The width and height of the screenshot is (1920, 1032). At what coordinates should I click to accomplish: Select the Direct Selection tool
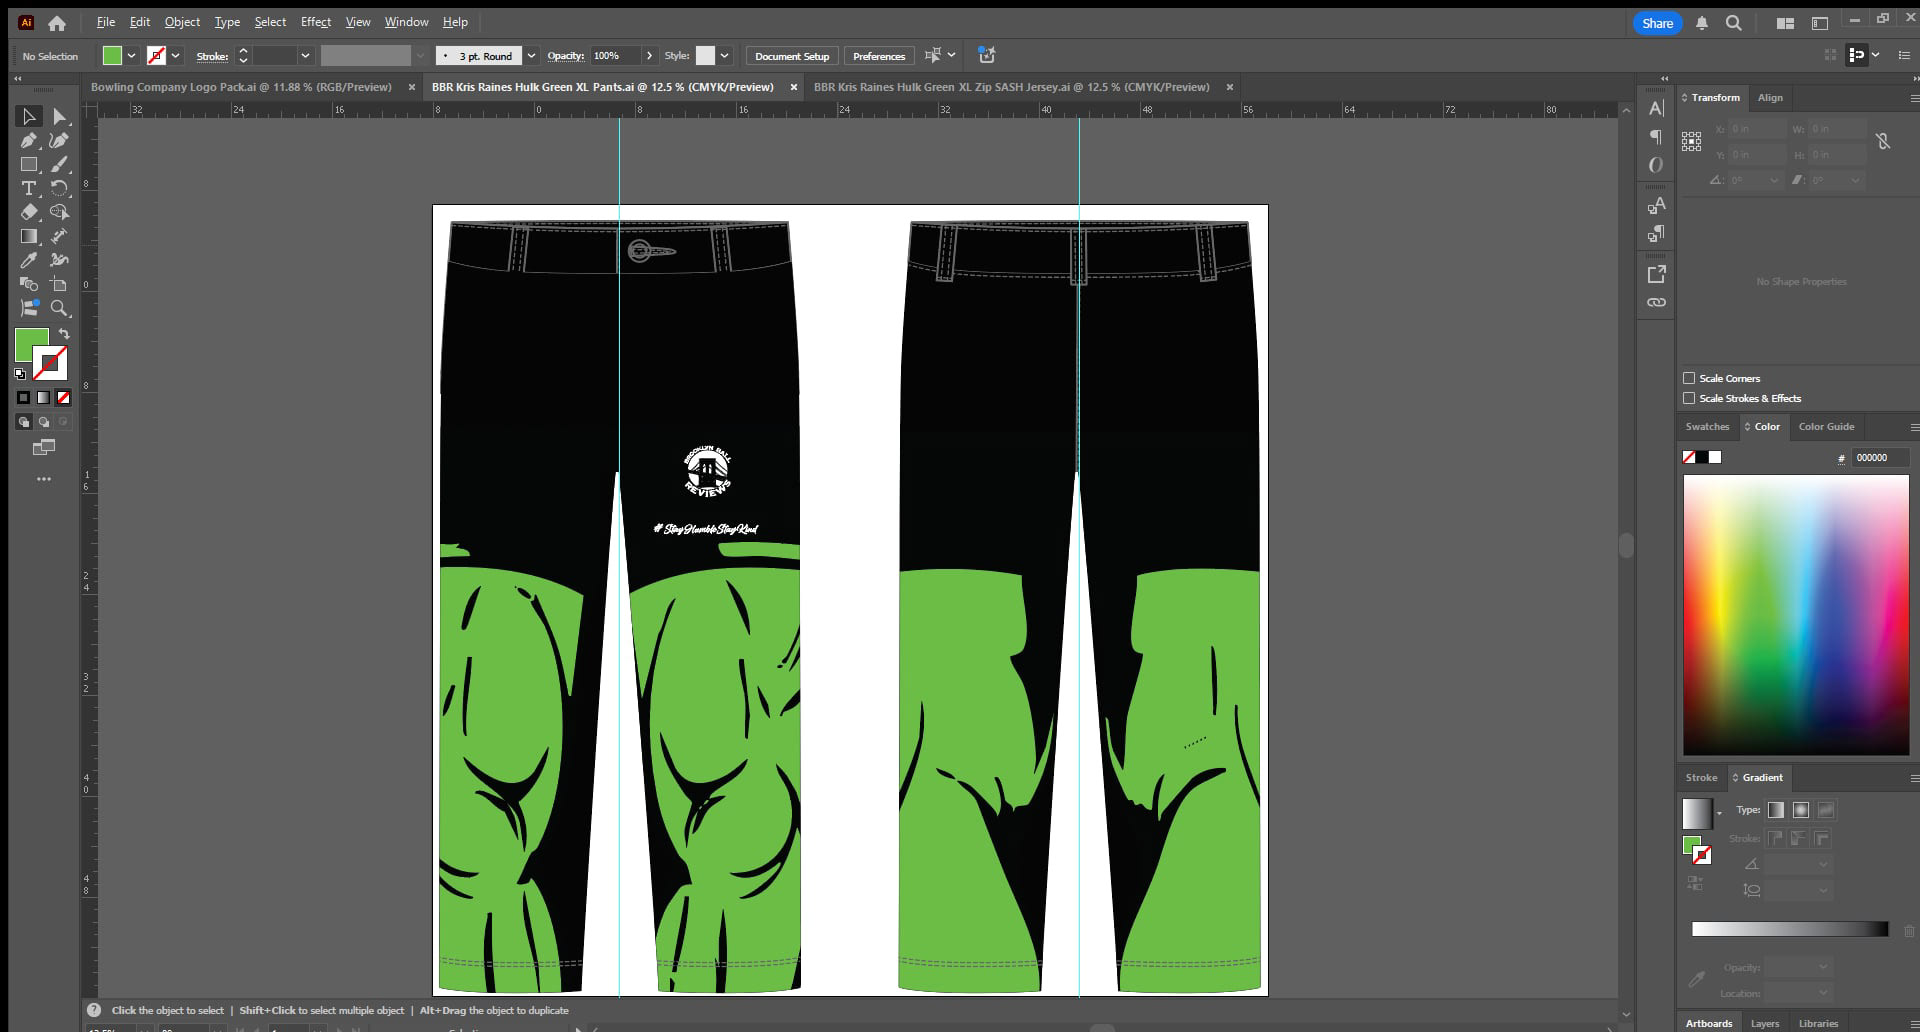click(59, 117)
